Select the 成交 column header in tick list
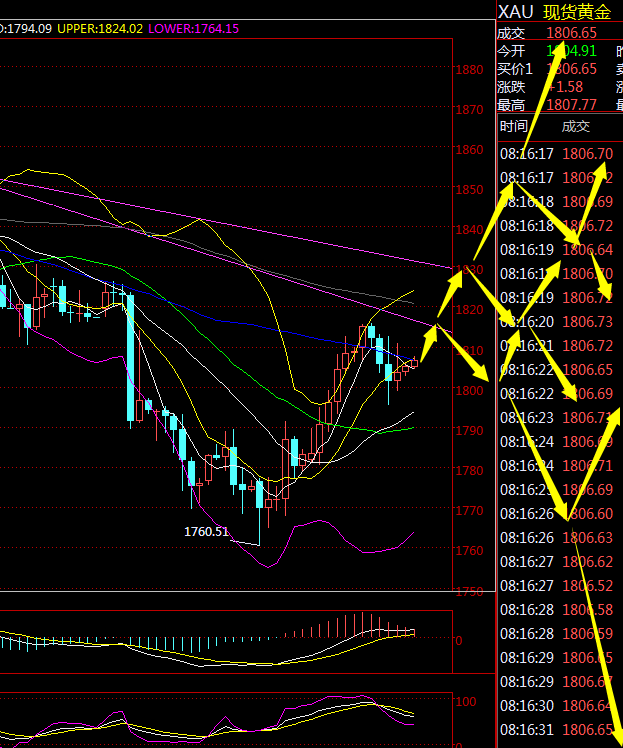Screen dimensions: 623x748 (x=575, y=126)
